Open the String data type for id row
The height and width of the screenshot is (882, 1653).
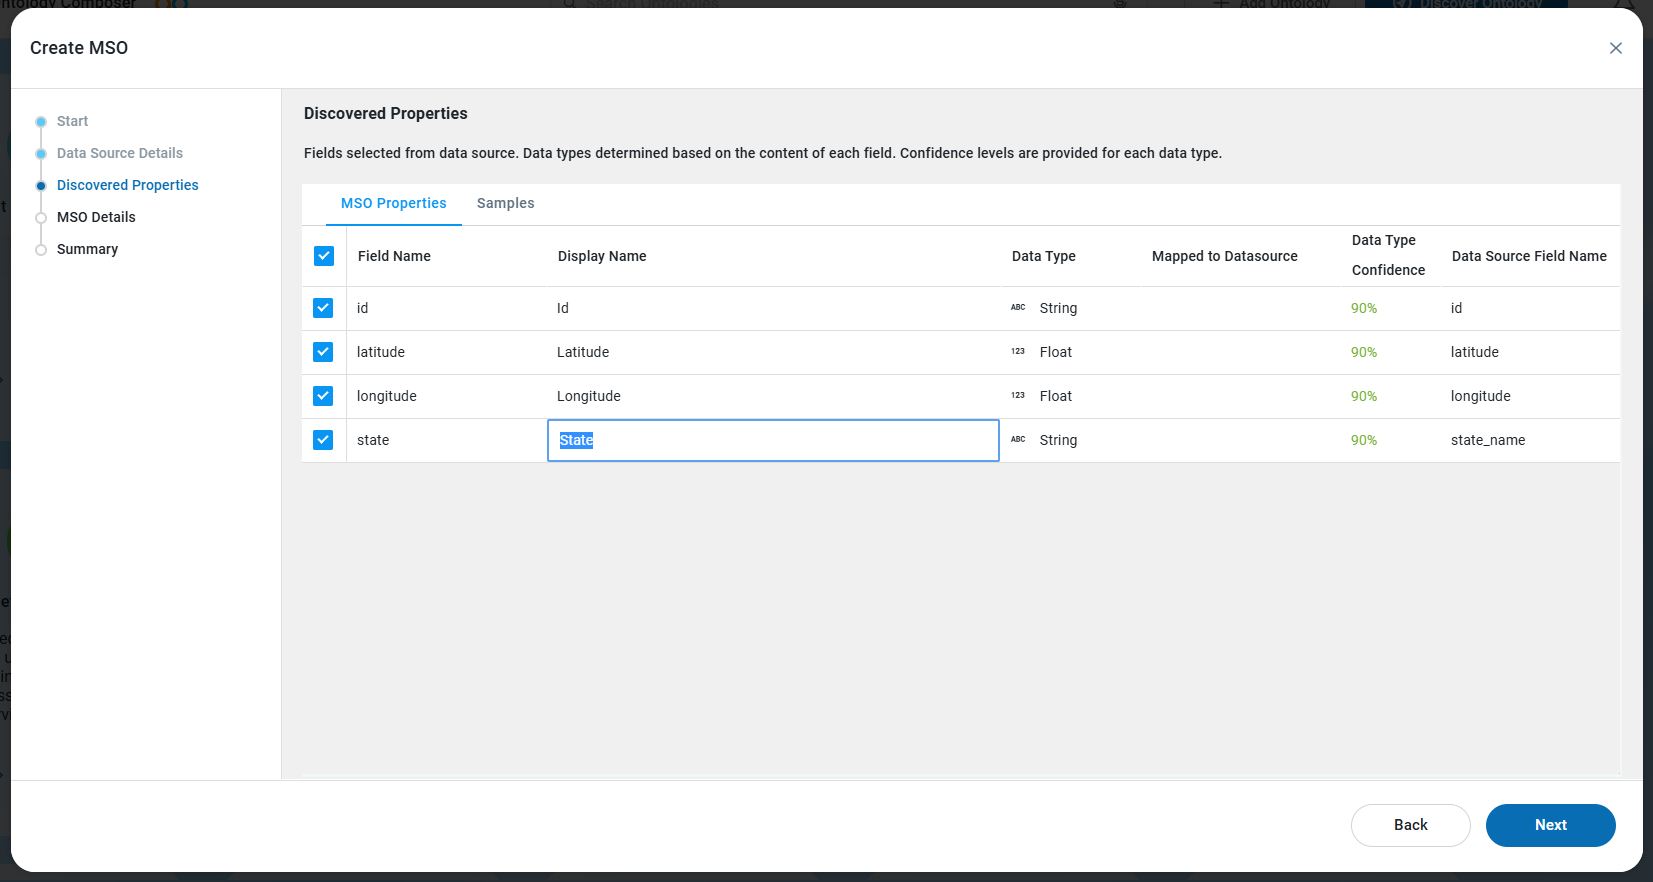coord(1058,308)
